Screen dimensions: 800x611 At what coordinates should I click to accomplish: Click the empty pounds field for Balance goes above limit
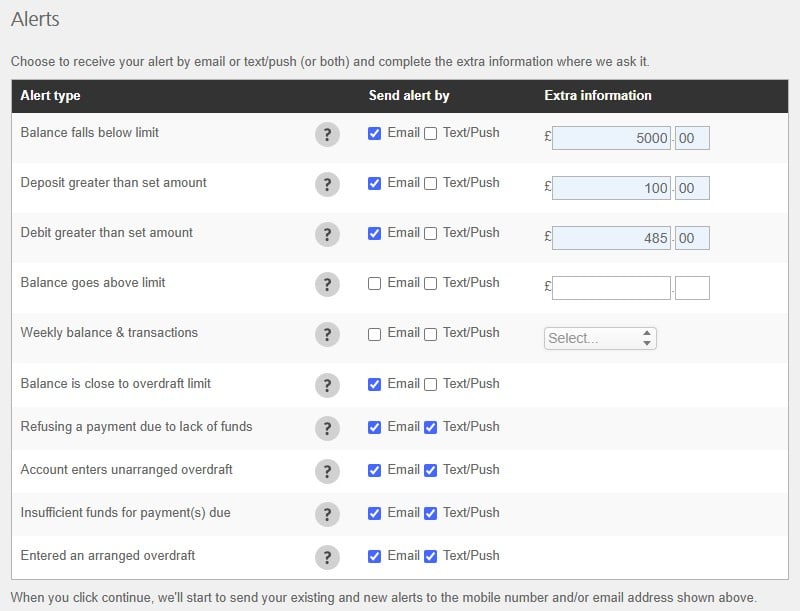(611, 288)
